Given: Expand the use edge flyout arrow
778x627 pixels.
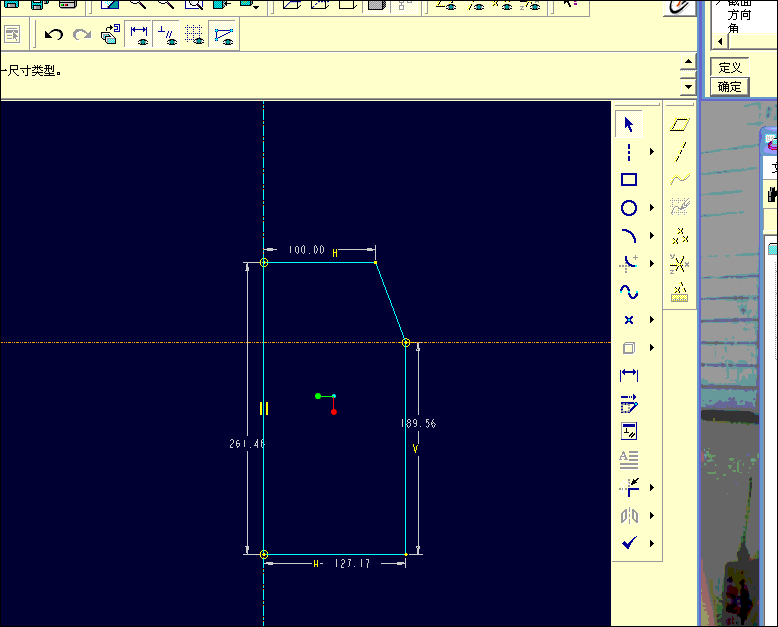Looking at the screenshot, I should point(652,348).
